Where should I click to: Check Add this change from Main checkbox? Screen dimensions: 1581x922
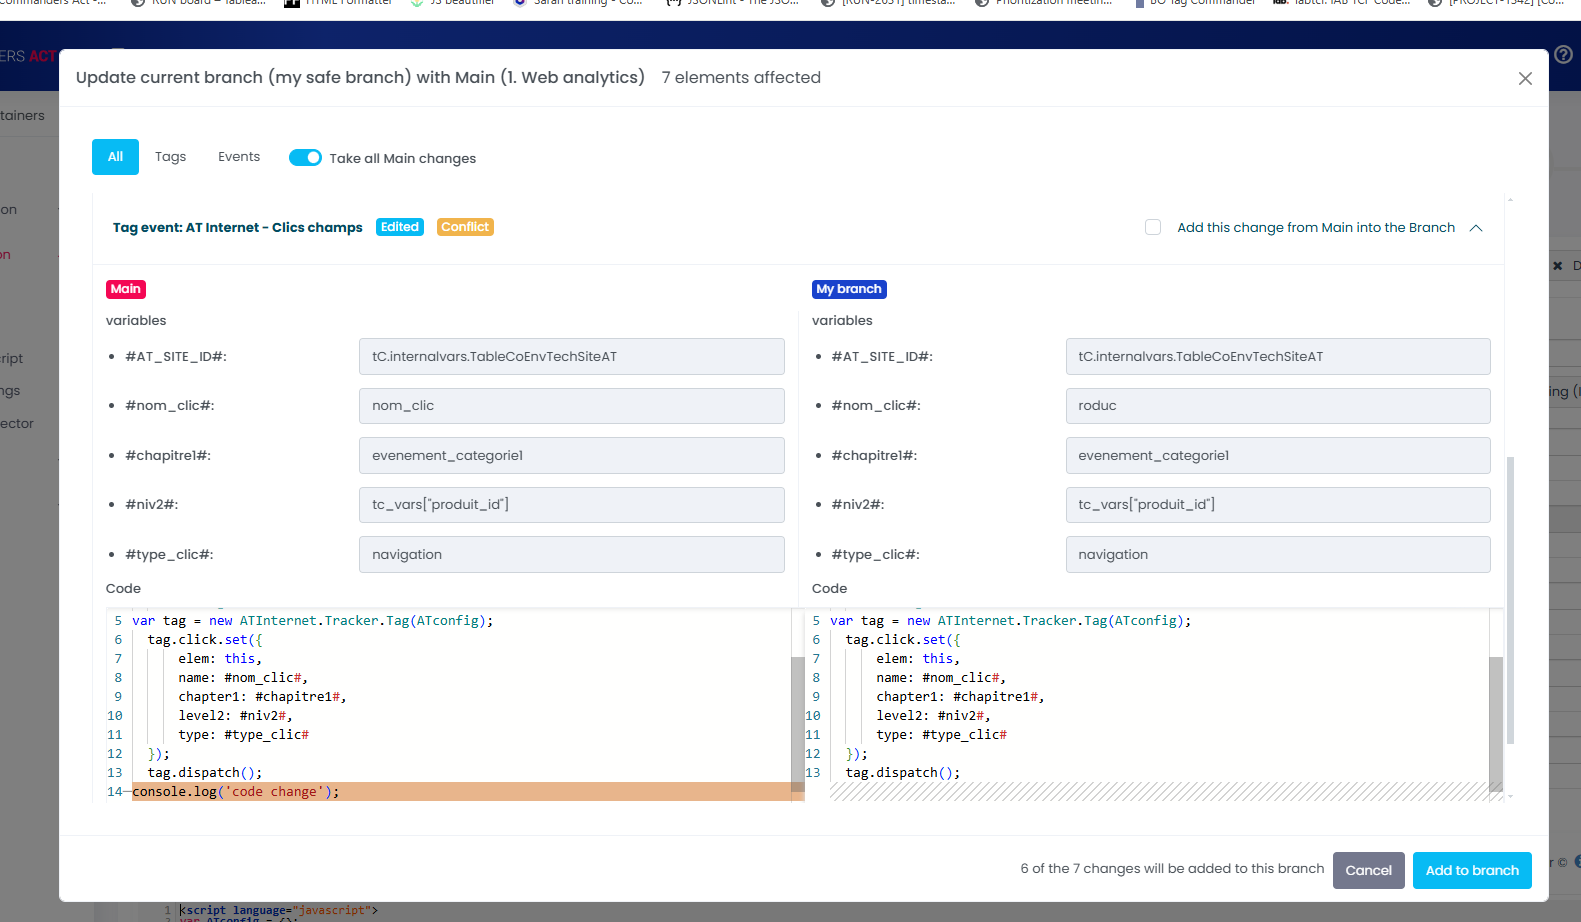1153,227
